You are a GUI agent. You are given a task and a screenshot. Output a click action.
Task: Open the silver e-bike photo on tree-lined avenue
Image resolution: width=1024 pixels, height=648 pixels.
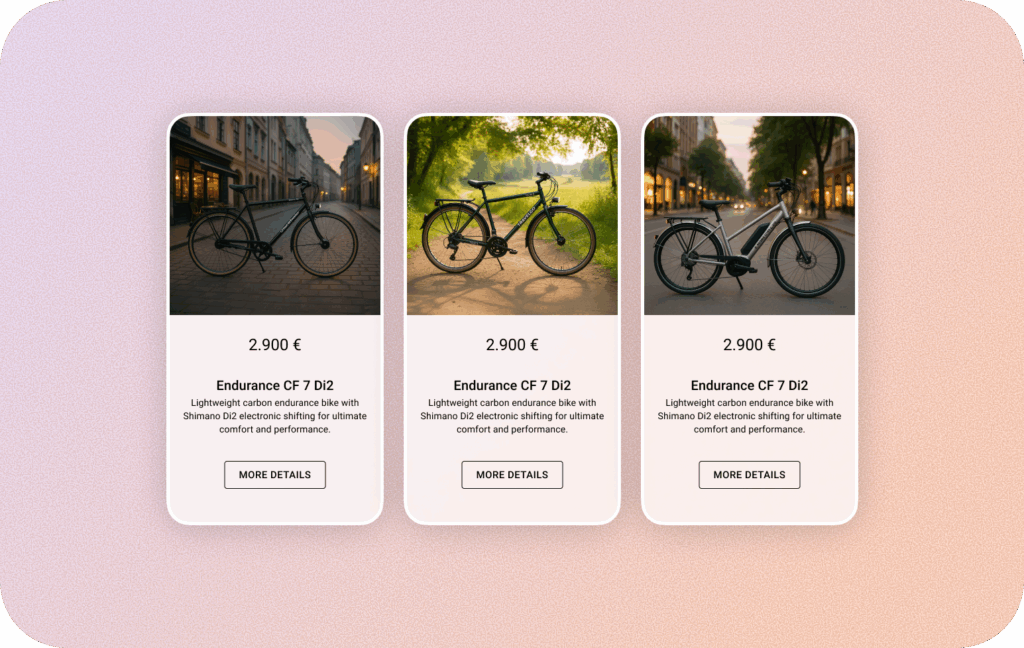point(749,216)
